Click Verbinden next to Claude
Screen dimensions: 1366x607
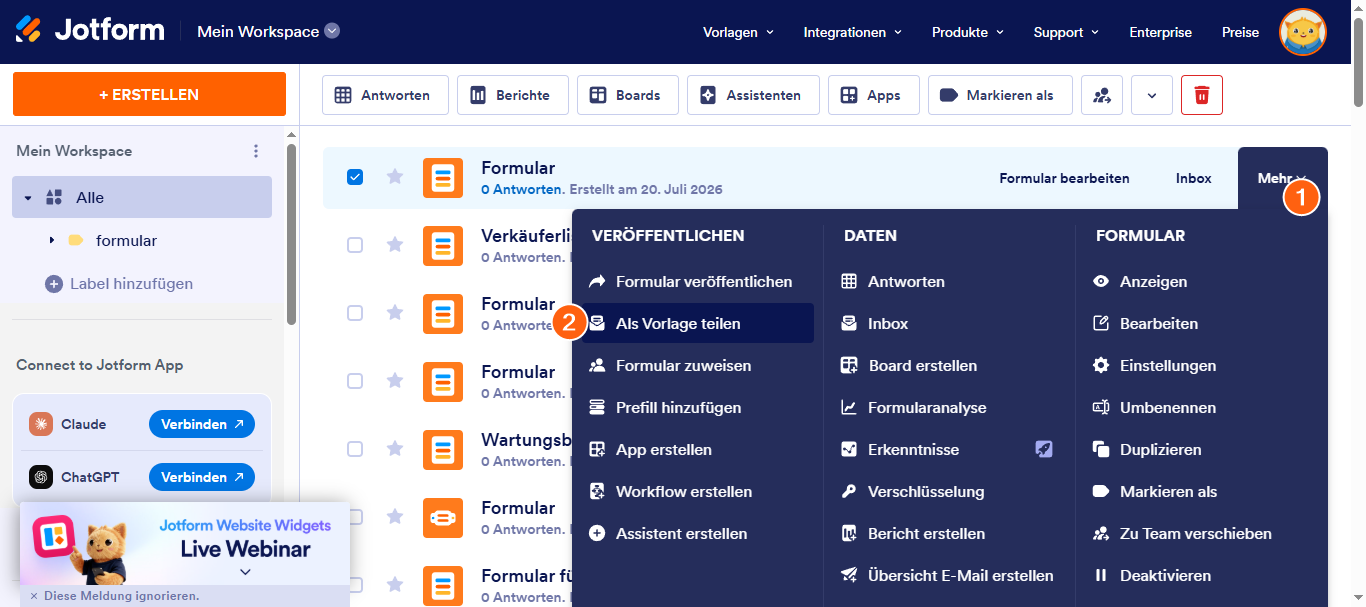(202, 424)
